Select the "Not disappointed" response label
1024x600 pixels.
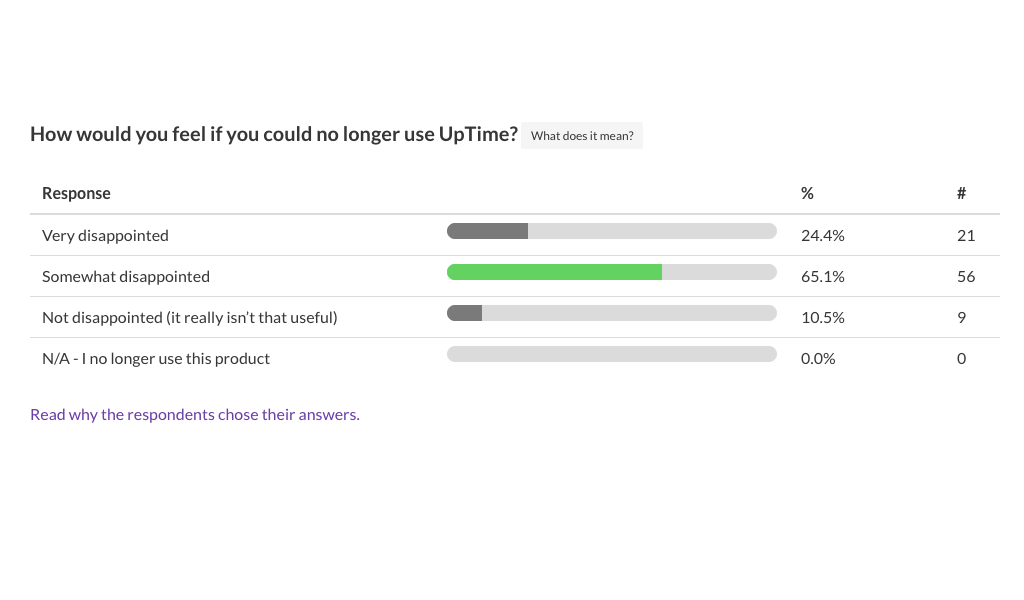pos(190,318)
